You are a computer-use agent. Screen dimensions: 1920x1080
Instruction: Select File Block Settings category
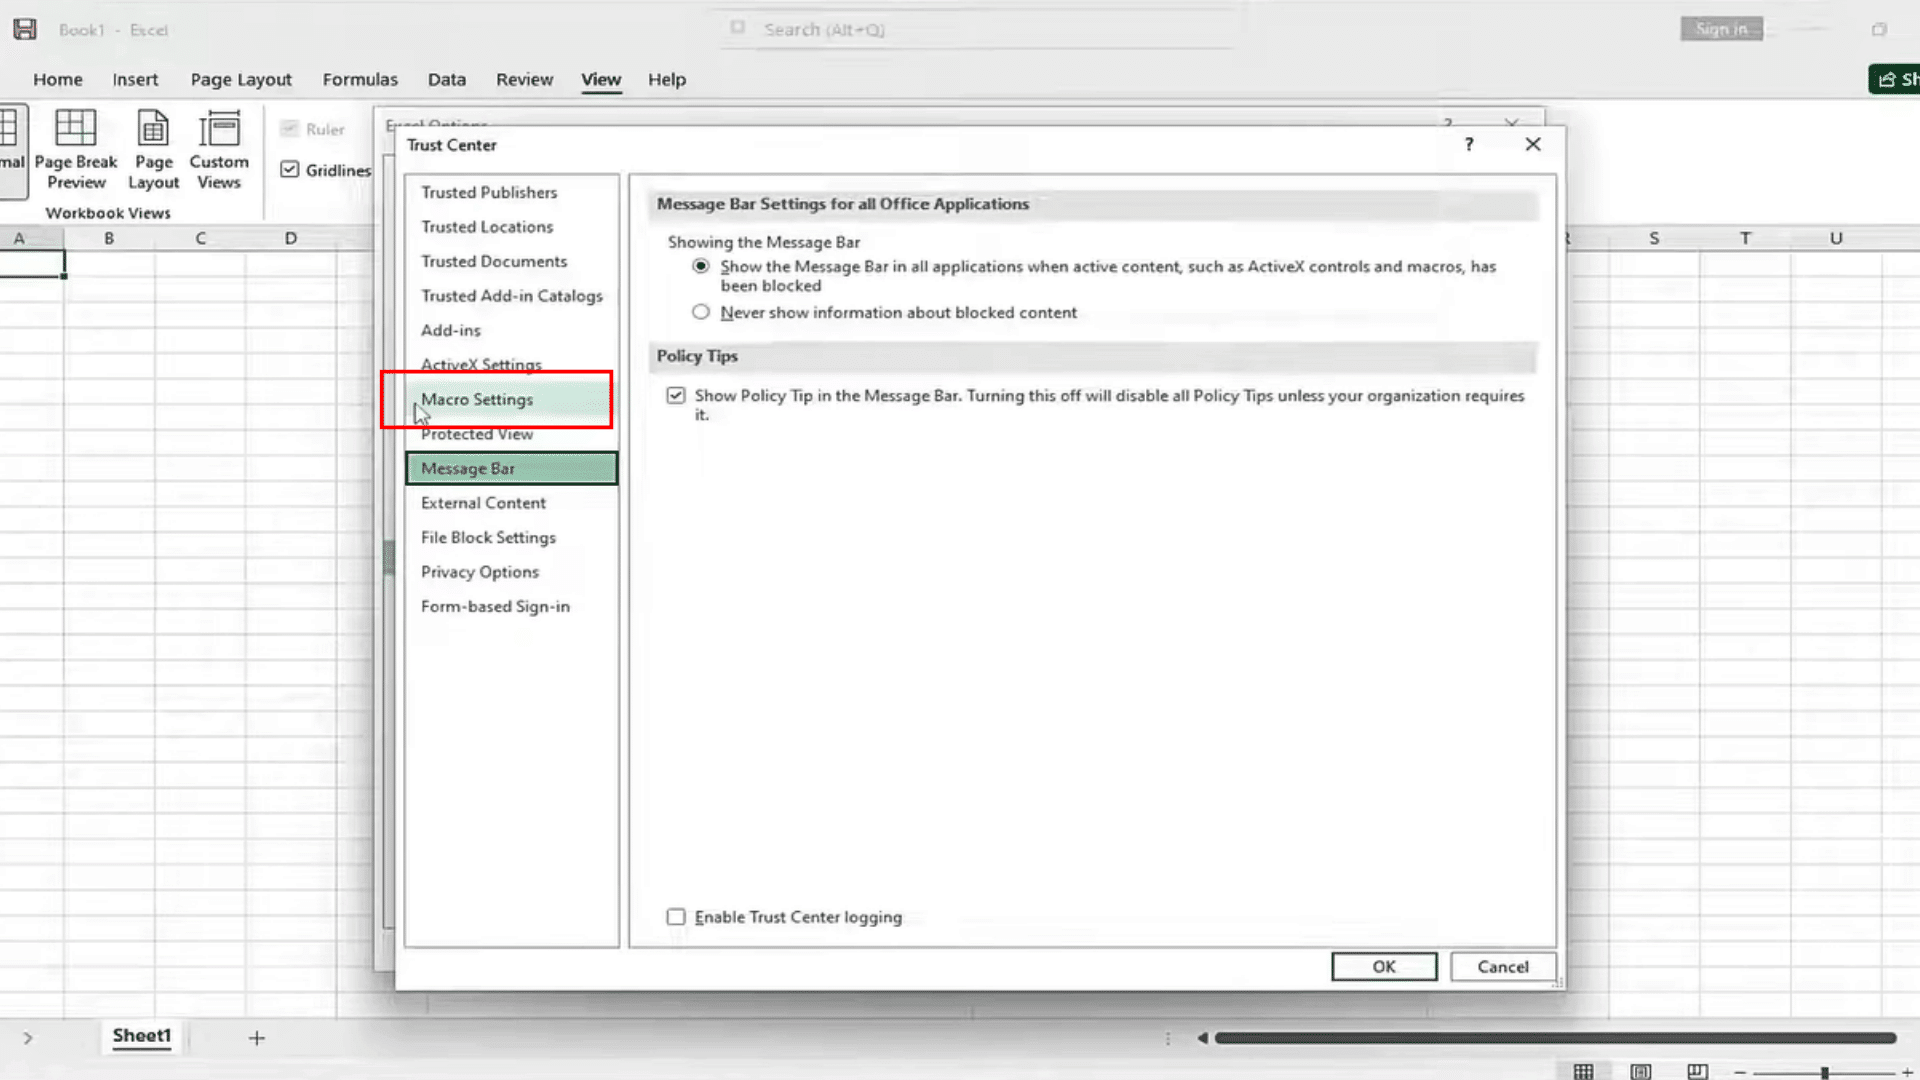click(512, 537)
